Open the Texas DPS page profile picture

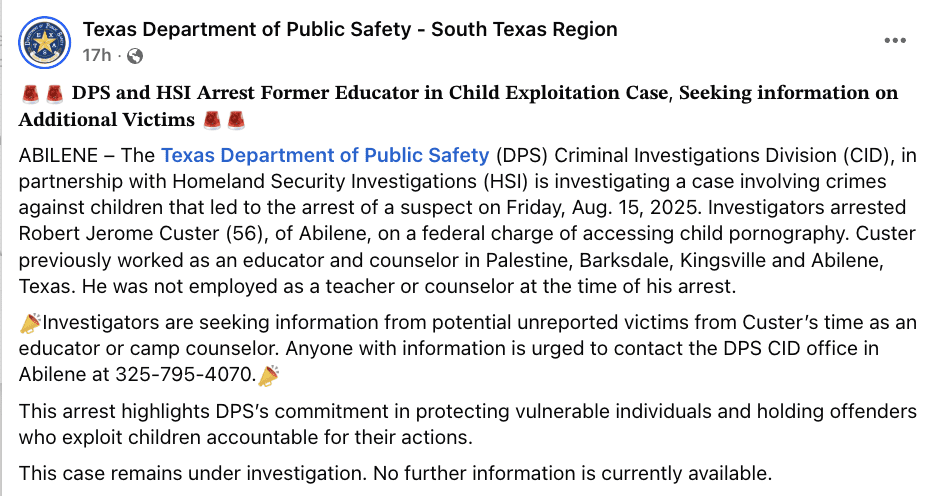[45, 42]
